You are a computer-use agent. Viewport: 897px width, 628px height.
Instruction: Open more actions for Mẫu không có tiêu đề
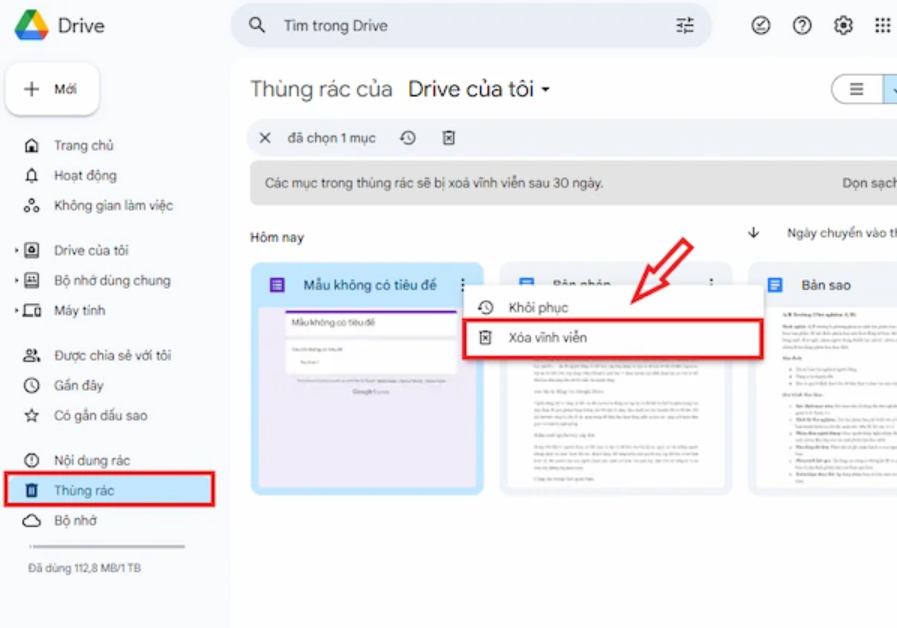pyautogui.click(x=462, y=284)
